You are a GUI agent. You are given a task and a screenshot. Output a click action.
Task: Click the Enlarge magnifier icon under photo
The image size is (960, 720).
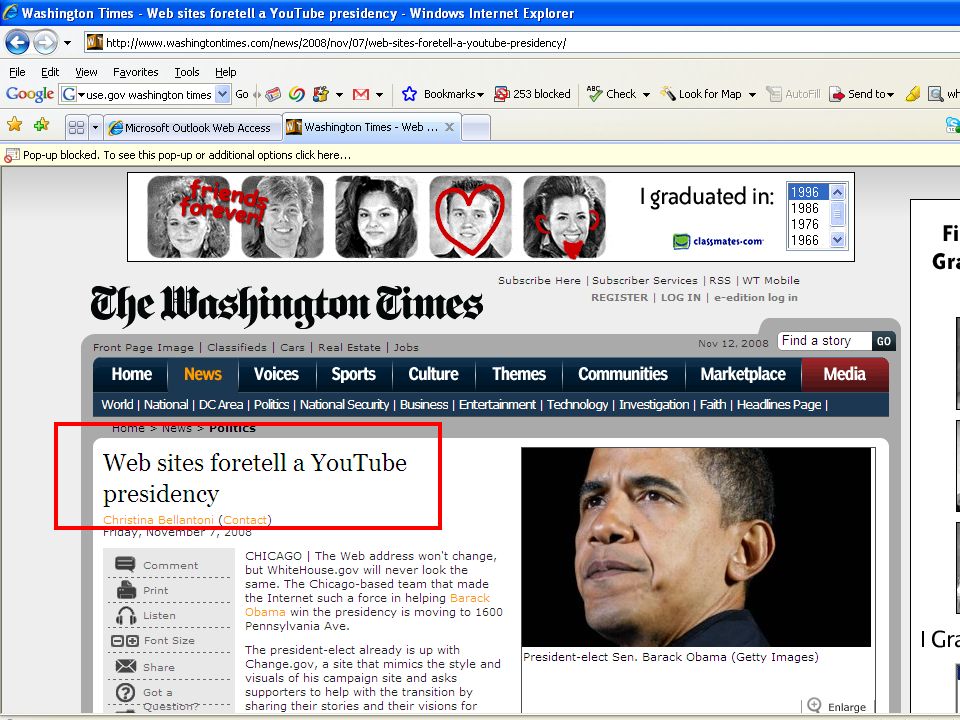coord(814,705)
